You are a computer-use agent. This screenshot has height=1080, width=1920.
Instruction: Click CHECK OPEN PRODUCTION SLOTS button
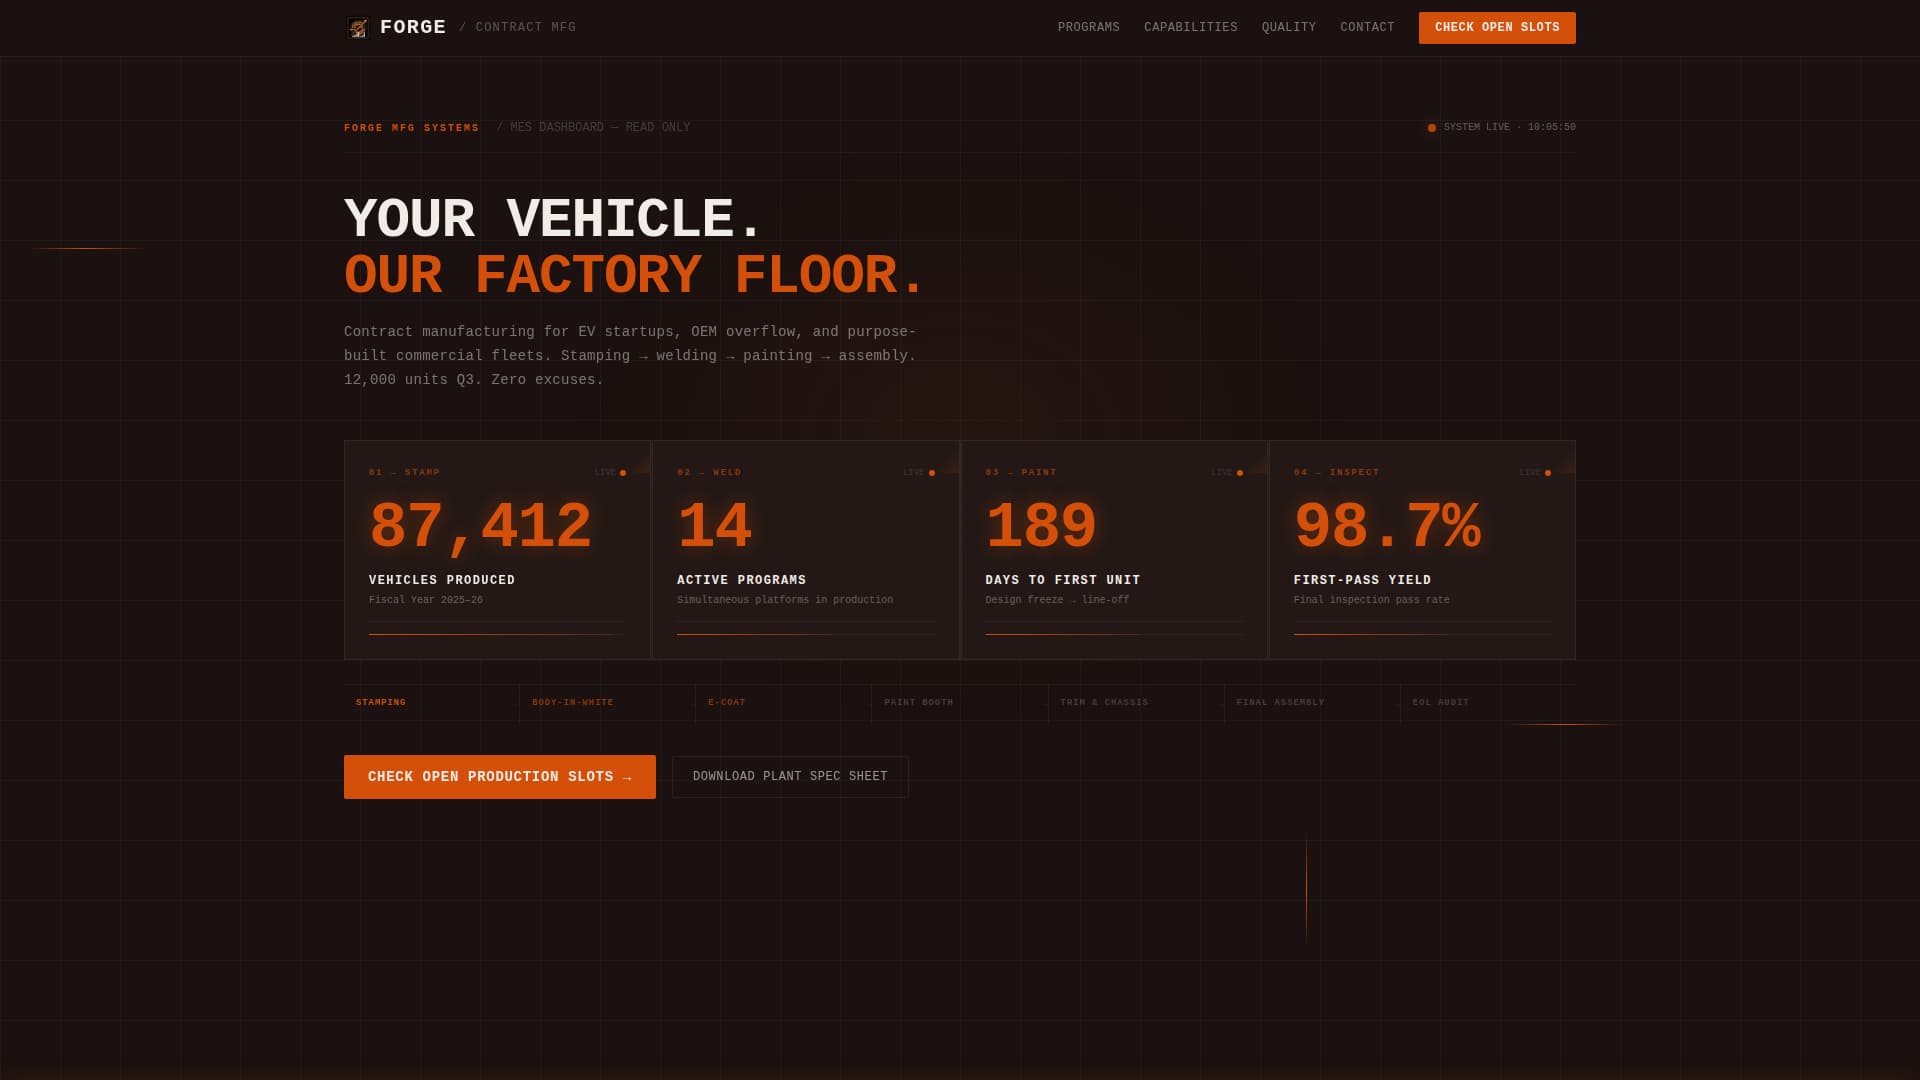click(499, 776)
